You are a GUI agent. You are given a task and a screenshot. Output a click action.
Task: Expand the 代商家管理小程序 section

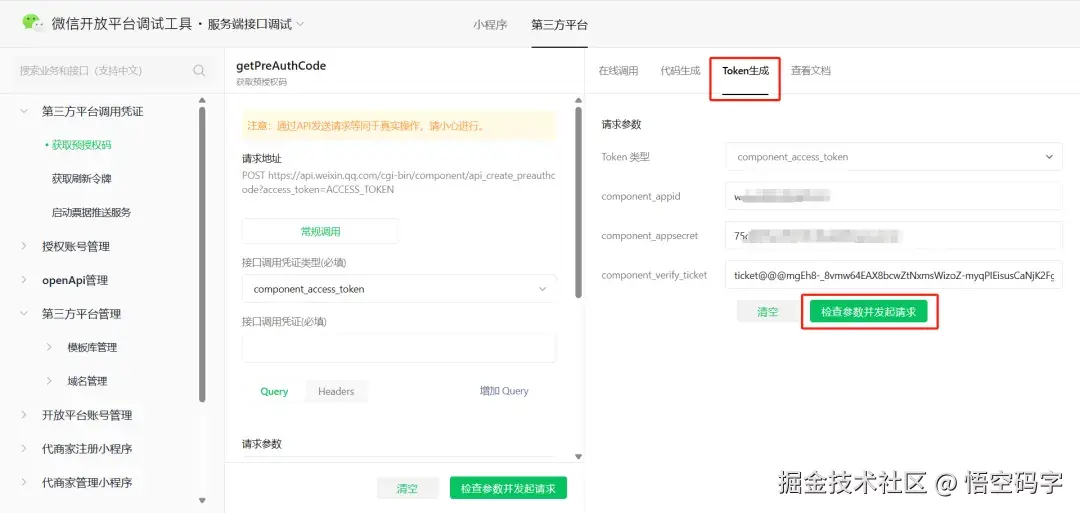point(24,483)
